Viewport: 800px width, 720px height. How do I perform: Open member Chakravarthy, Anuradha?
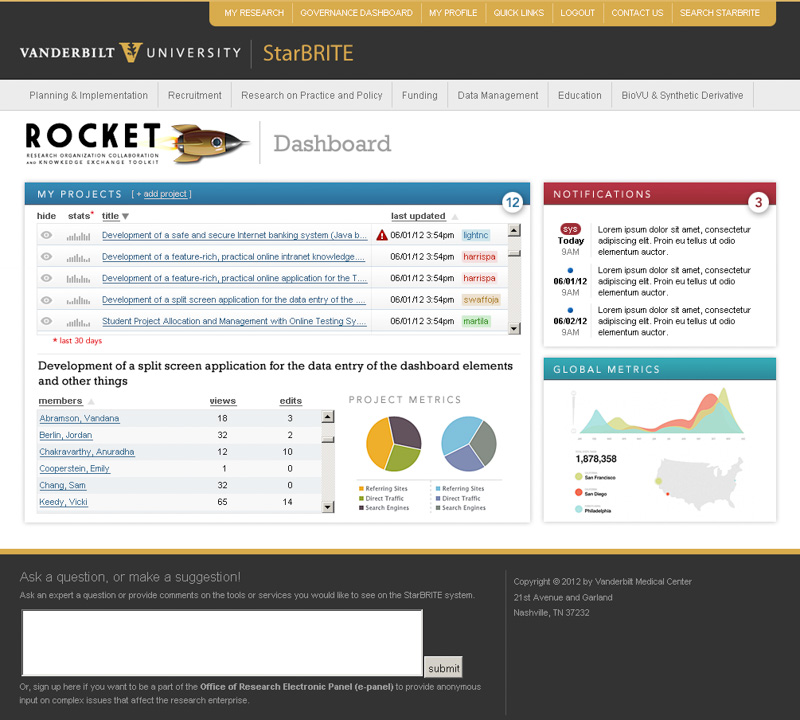pyautogui.click(x=87, y=452)
